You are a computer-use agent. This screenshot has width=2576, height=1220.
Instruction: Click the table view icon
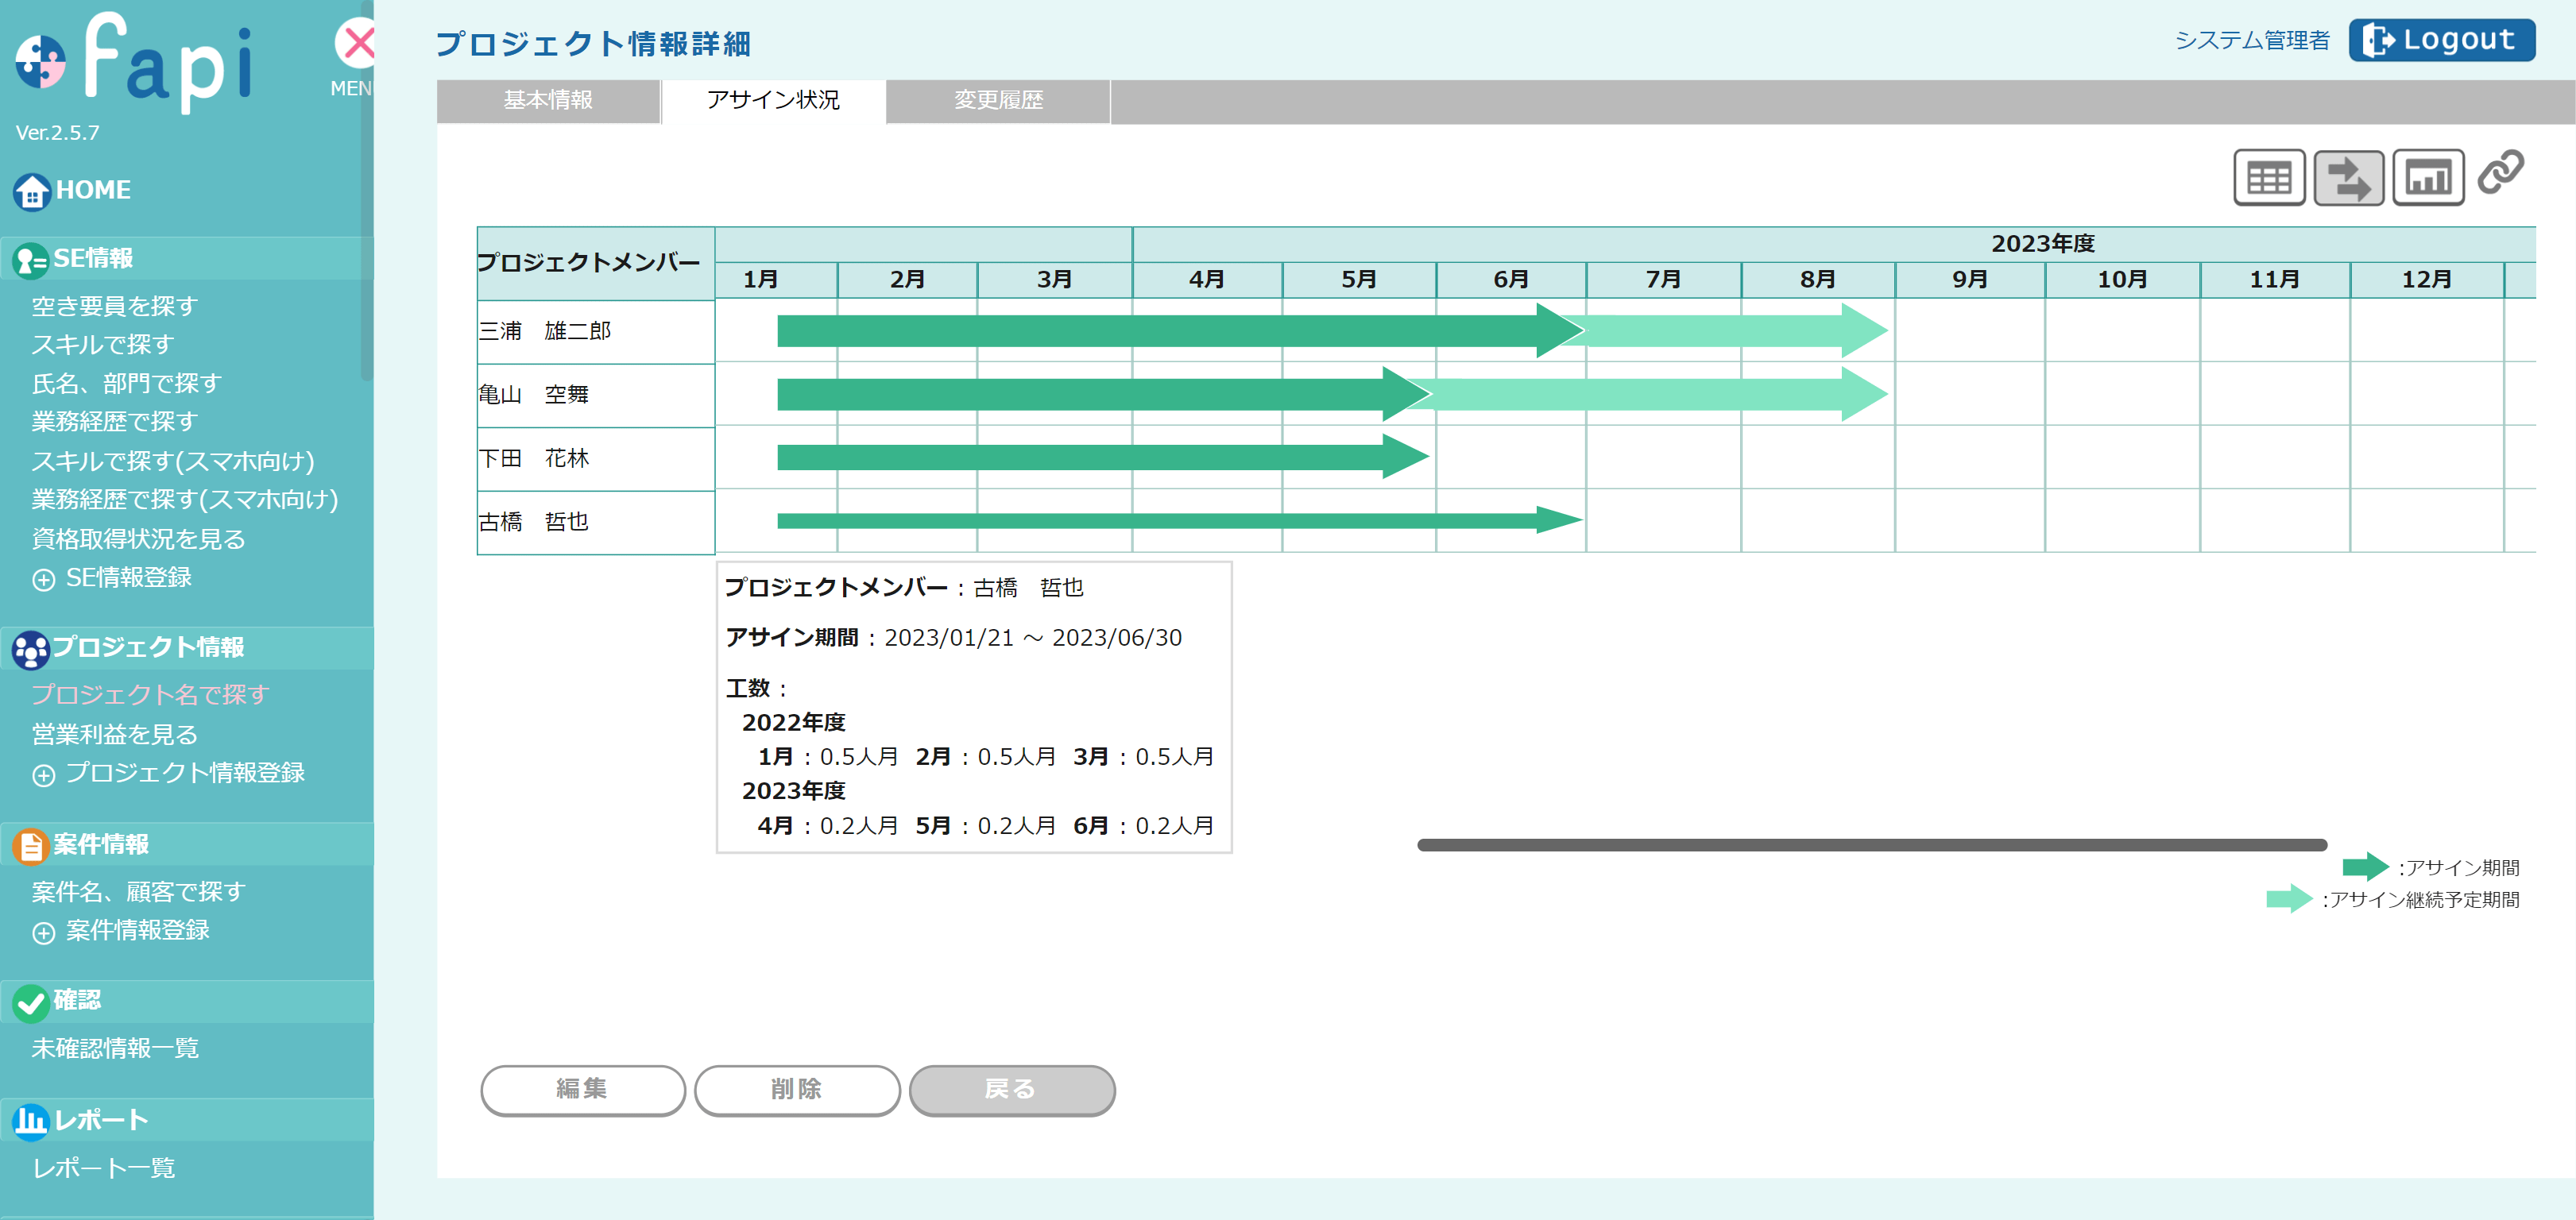[2268, 178]
